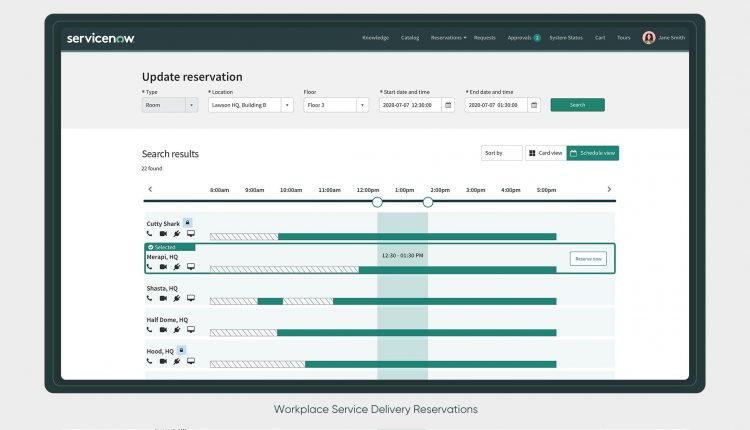
Task: Click the monitor icon under Merapi, HQ
Action: point(191,266)
